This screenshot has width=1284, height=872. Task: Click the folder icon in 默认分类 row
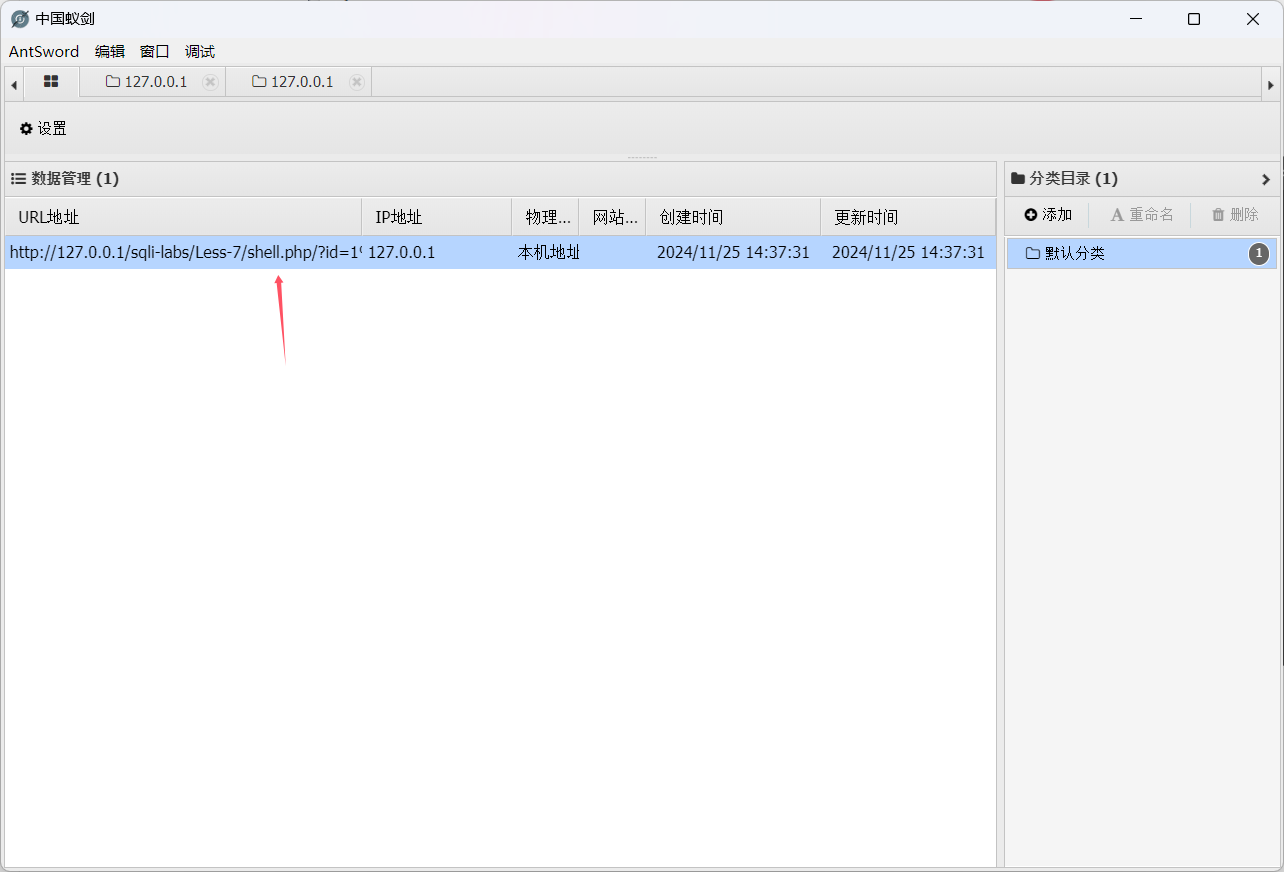pyautogui.click(x=1033, y=254)
